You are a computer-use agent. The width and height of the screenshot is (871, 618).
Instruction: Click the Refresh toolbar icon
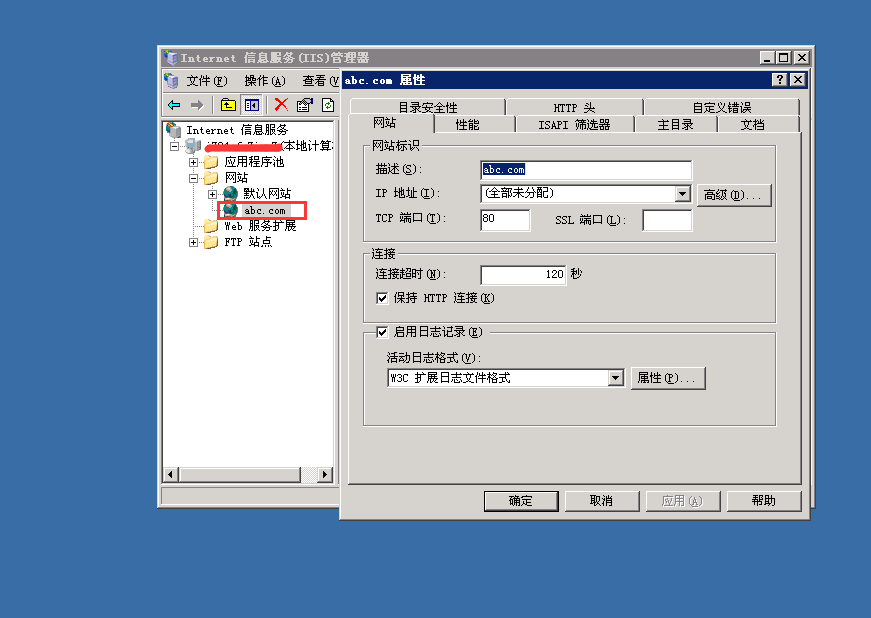pos(327,105)
